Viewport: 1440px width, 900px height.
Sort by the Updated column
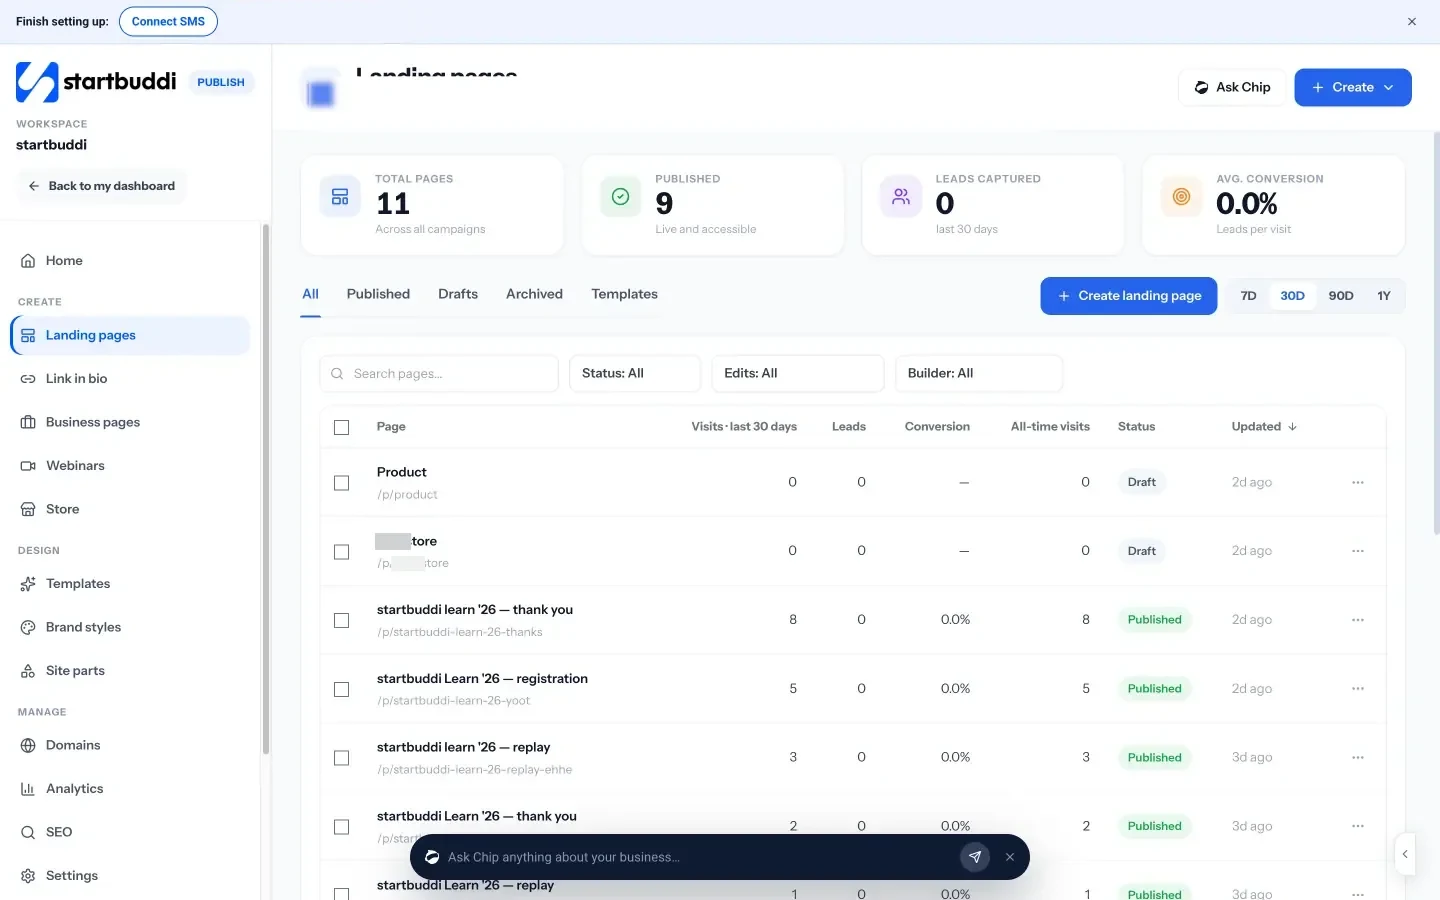point(1264,427)
